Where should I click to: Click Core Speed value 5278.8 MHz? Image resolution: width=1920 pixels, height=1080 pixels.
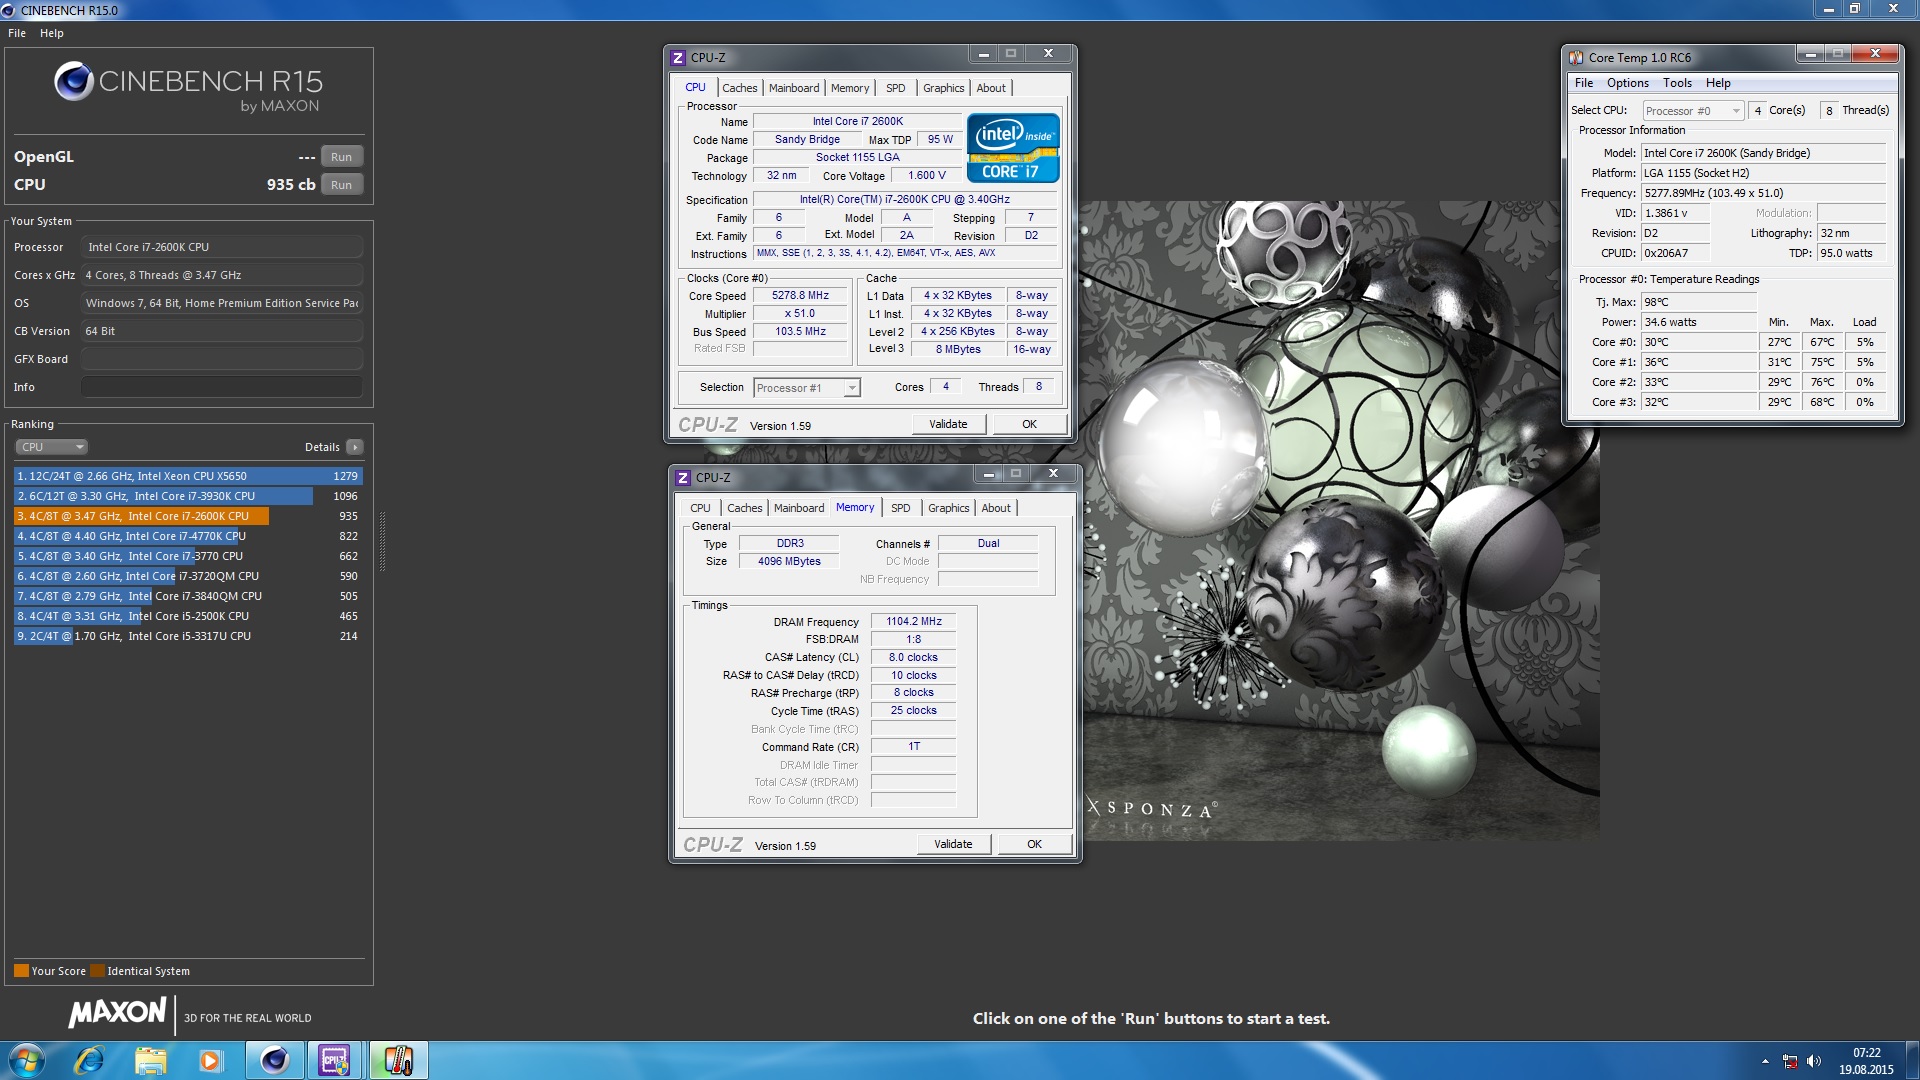click(x=800, y=296)
